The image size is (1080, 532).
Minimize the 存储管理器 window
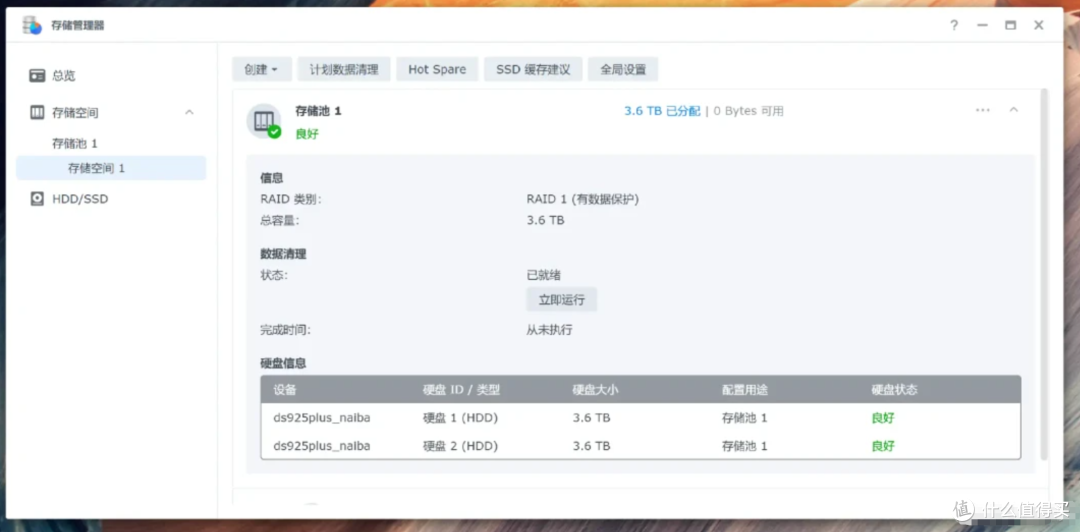tap(982, 25)
